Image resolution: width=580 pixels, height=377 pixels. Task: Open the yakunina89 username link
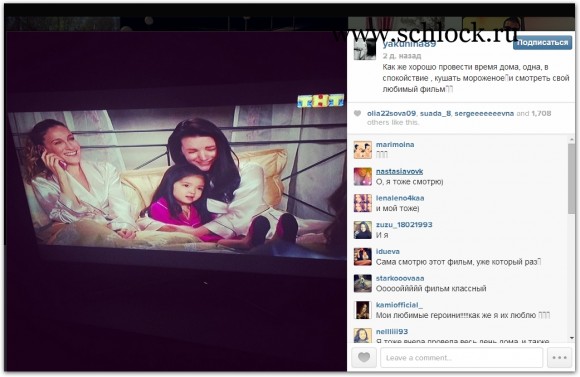click(409, 44)
